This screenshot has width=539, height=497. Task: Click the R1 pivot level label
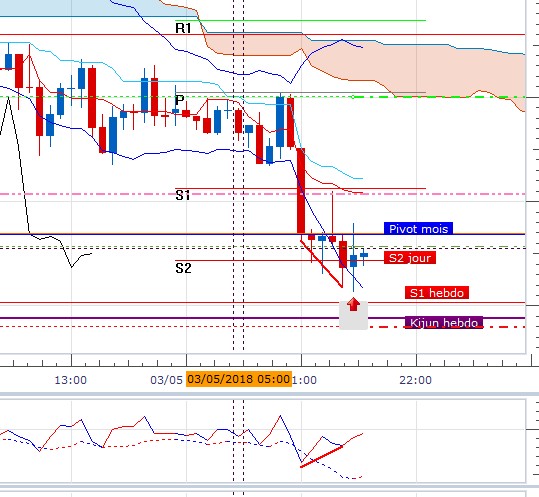tap(183, 28)
